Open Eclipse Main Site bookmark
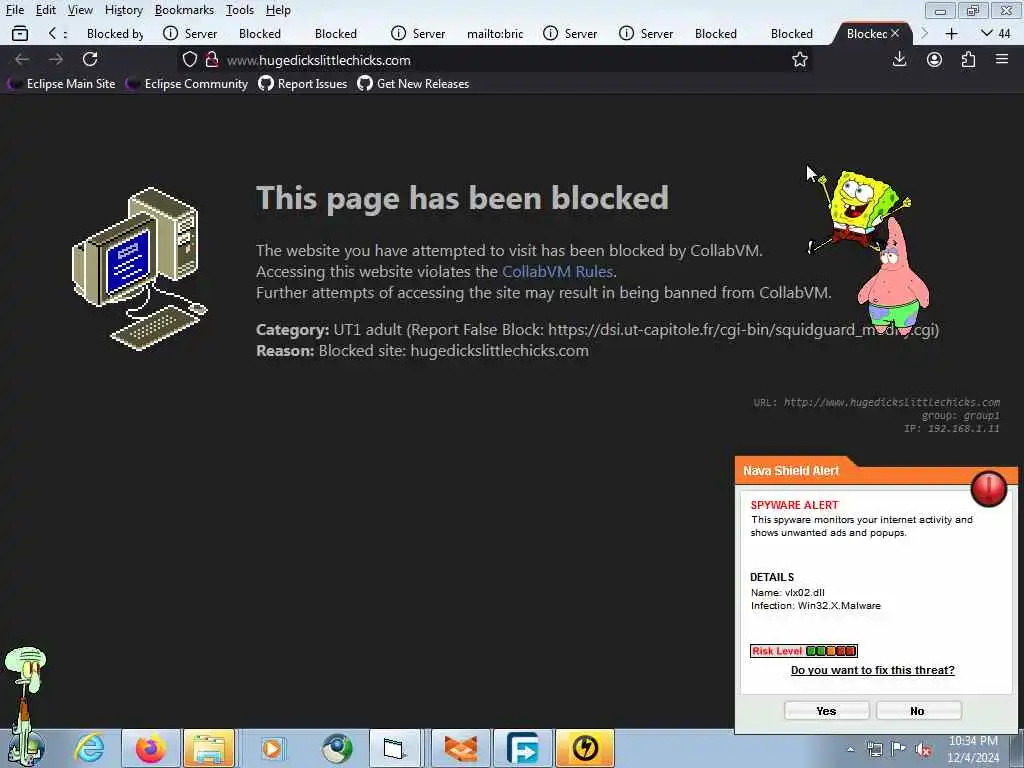1024x768 pixels. [x=62, y=84]
